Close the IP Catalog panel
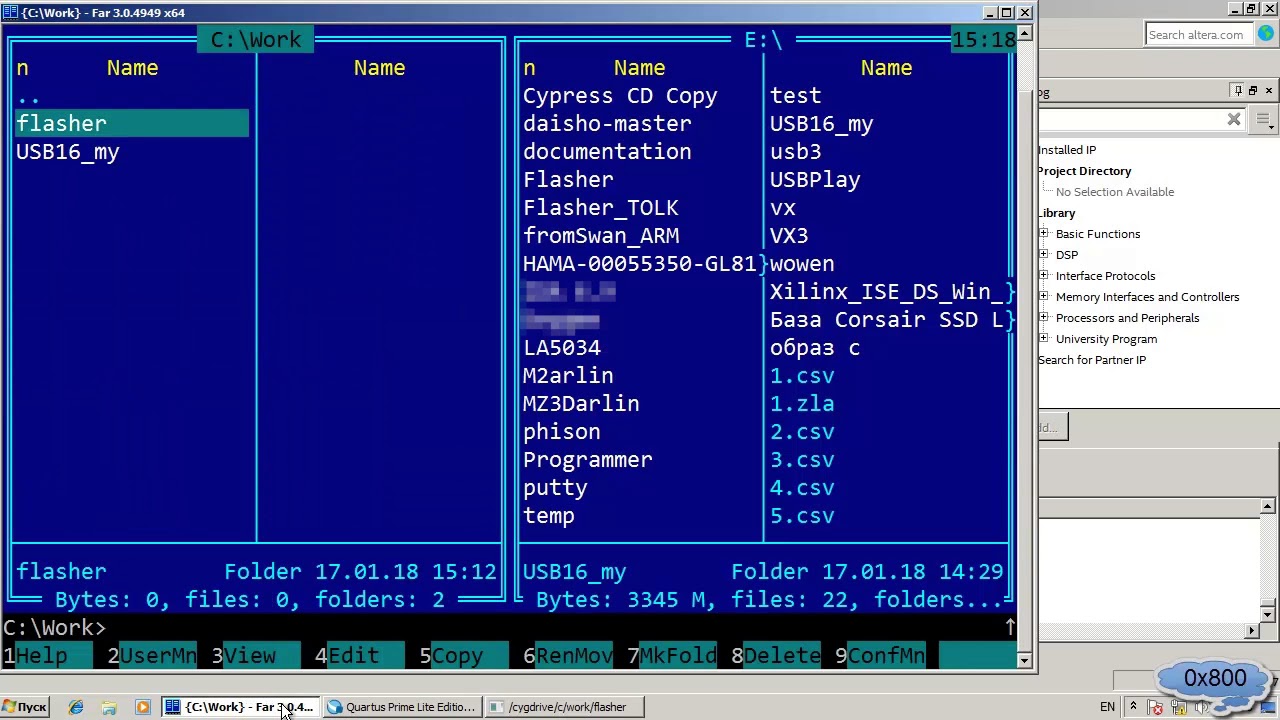Screen dimensions: 1280x720 (x=1268, y=91)
